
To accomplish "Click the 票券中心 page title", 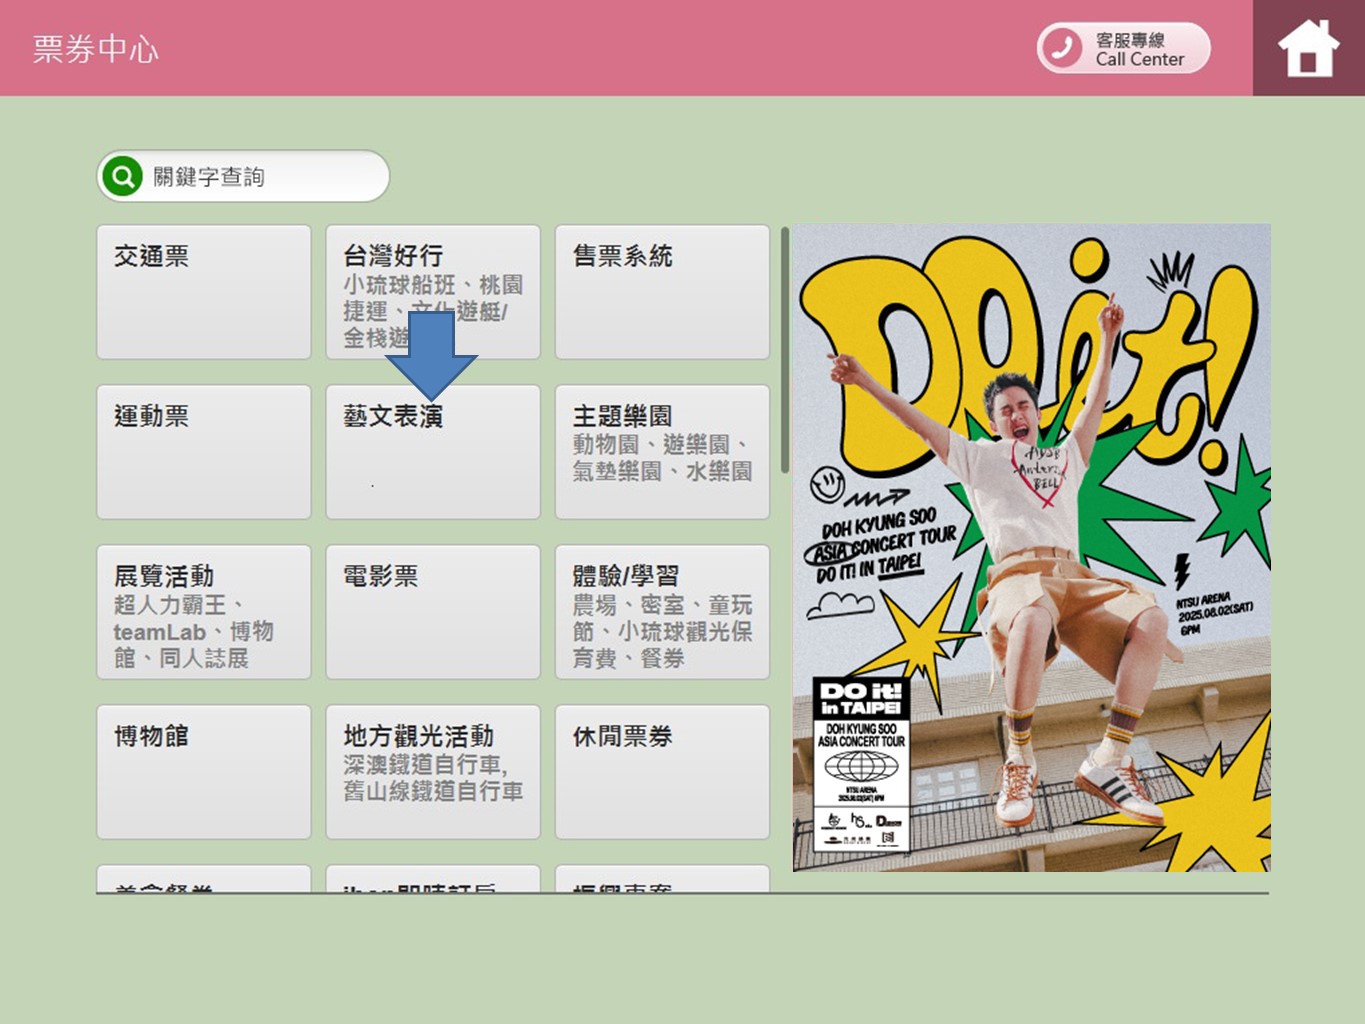I will (96, 49).
